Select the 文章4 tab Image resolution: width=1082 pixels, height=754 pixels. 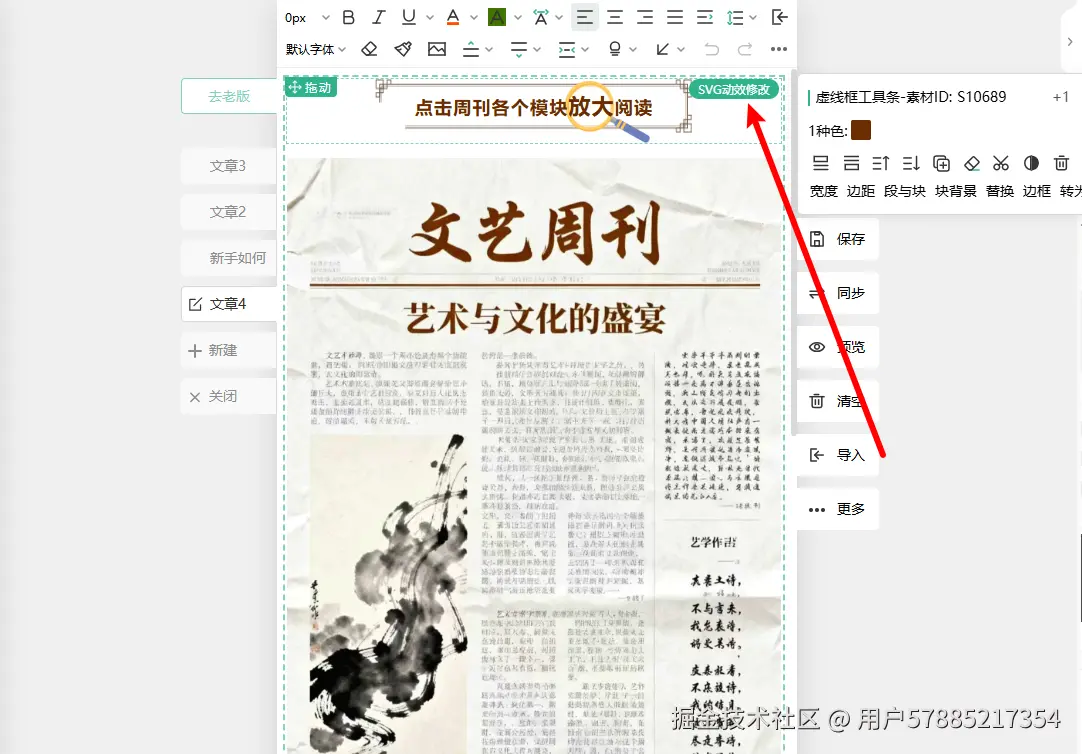[229, 304]
